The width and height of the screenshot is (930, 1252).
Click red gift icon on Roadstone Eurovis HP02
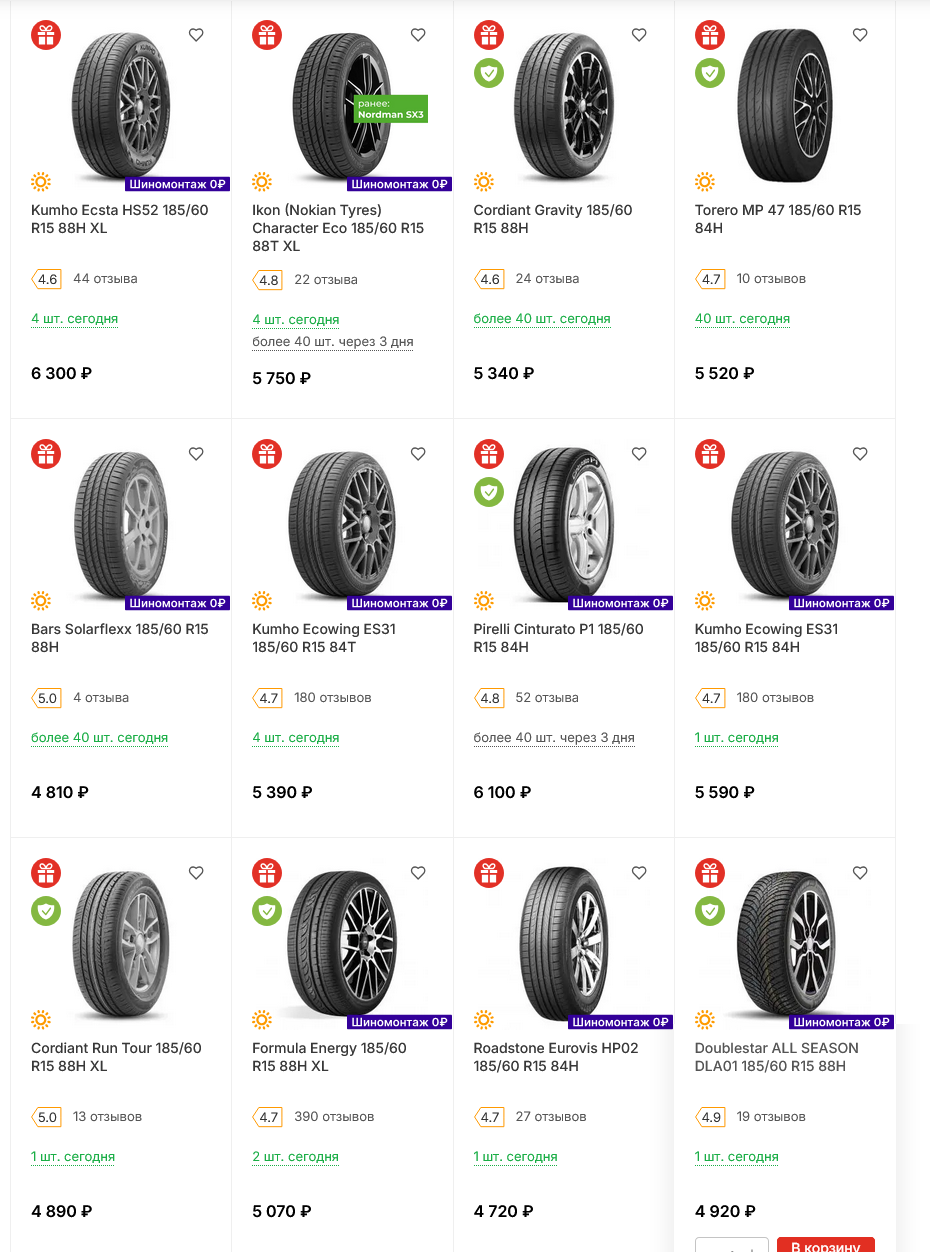[x=488, y=873]
